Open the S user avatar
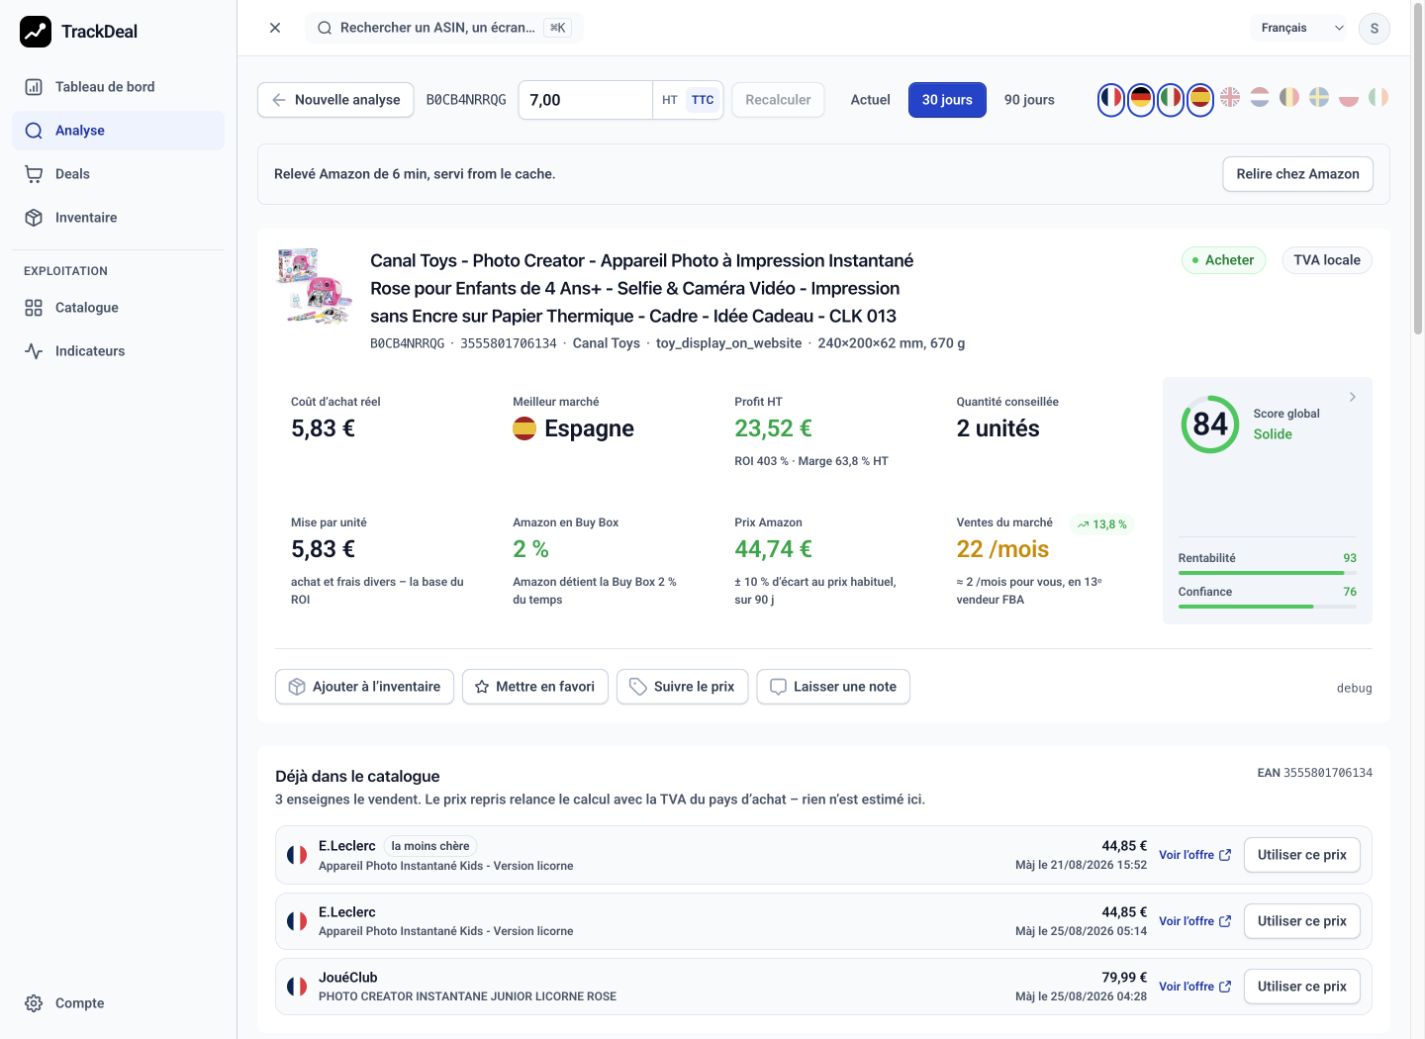Image resolution: width=1425 pixels, height=1039 pixels. coord(1374,28)
